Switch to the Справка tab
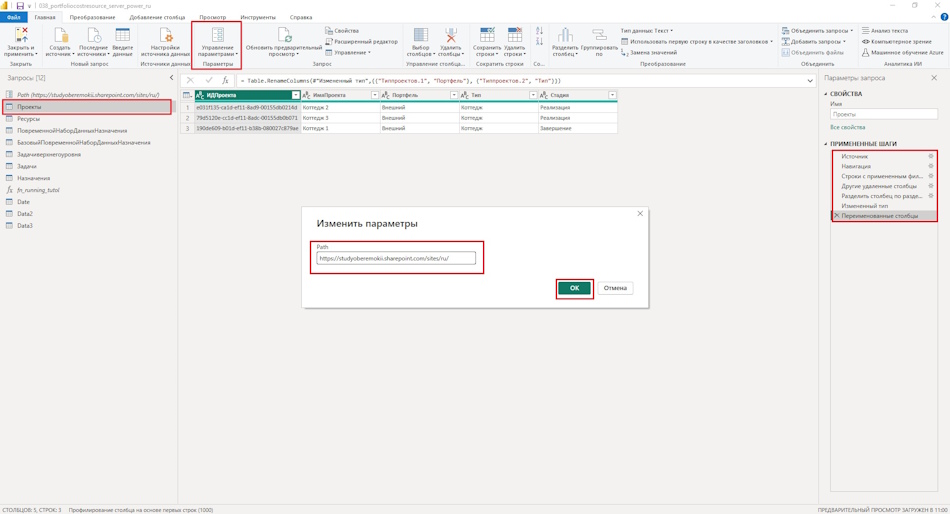 301,18
